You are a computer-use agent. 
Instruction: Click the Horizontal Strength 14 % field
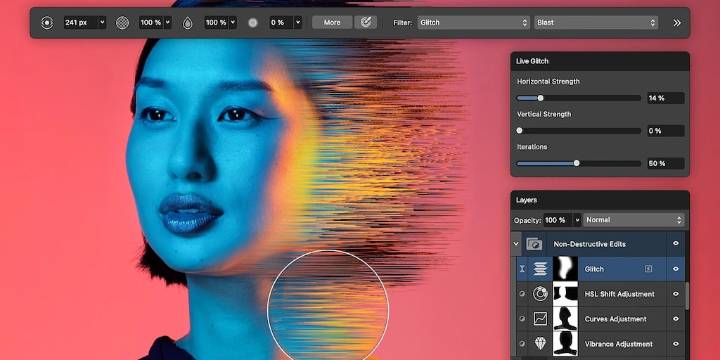coord(665,98)
